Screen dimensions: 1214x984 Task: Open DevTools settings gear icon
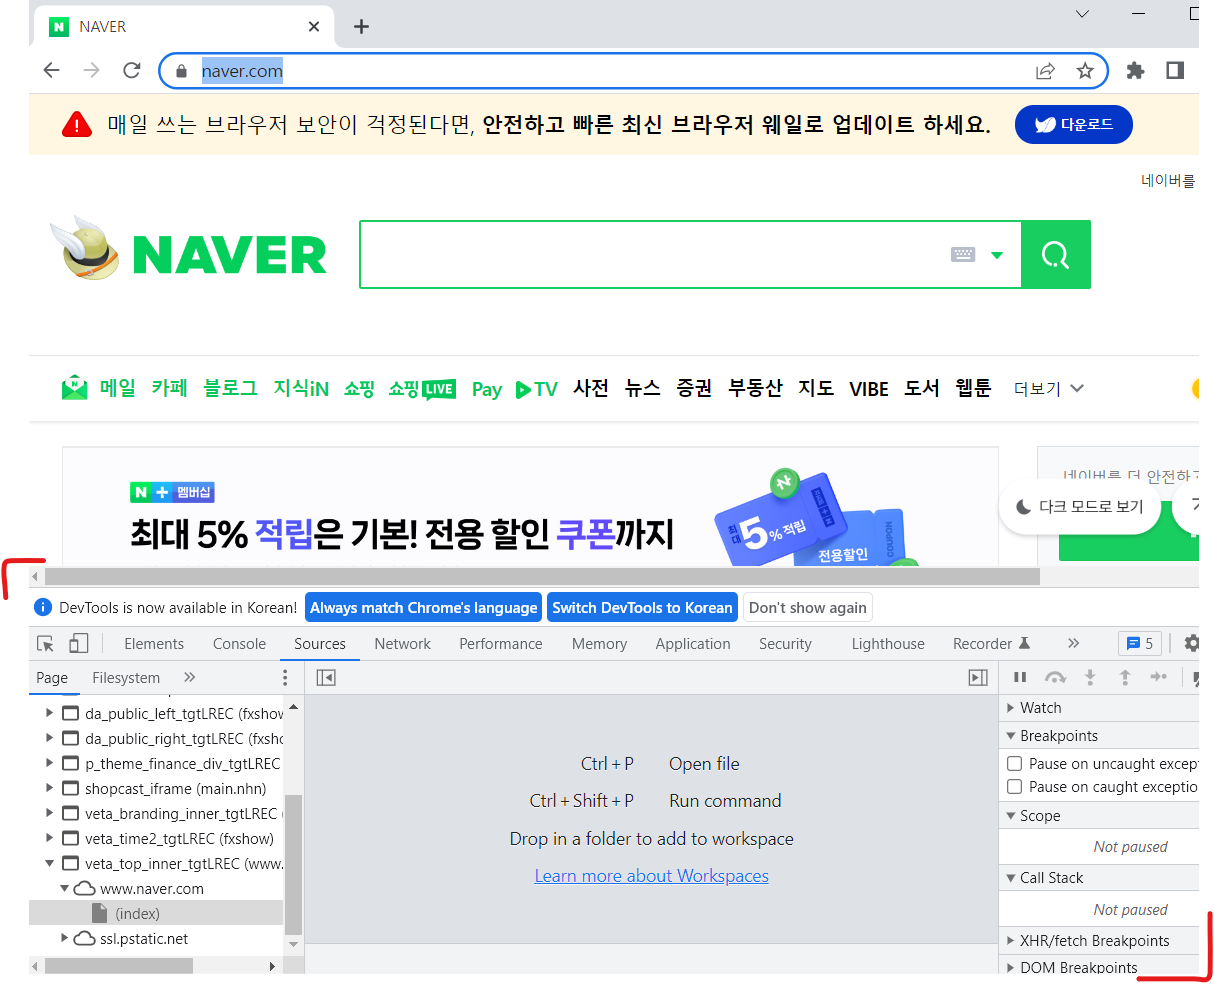coord(1191,643)
